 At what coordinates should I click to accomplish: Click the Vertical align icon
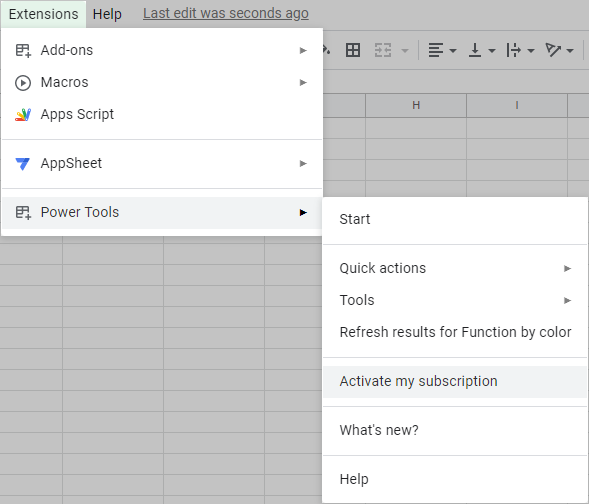click(475, 50)
